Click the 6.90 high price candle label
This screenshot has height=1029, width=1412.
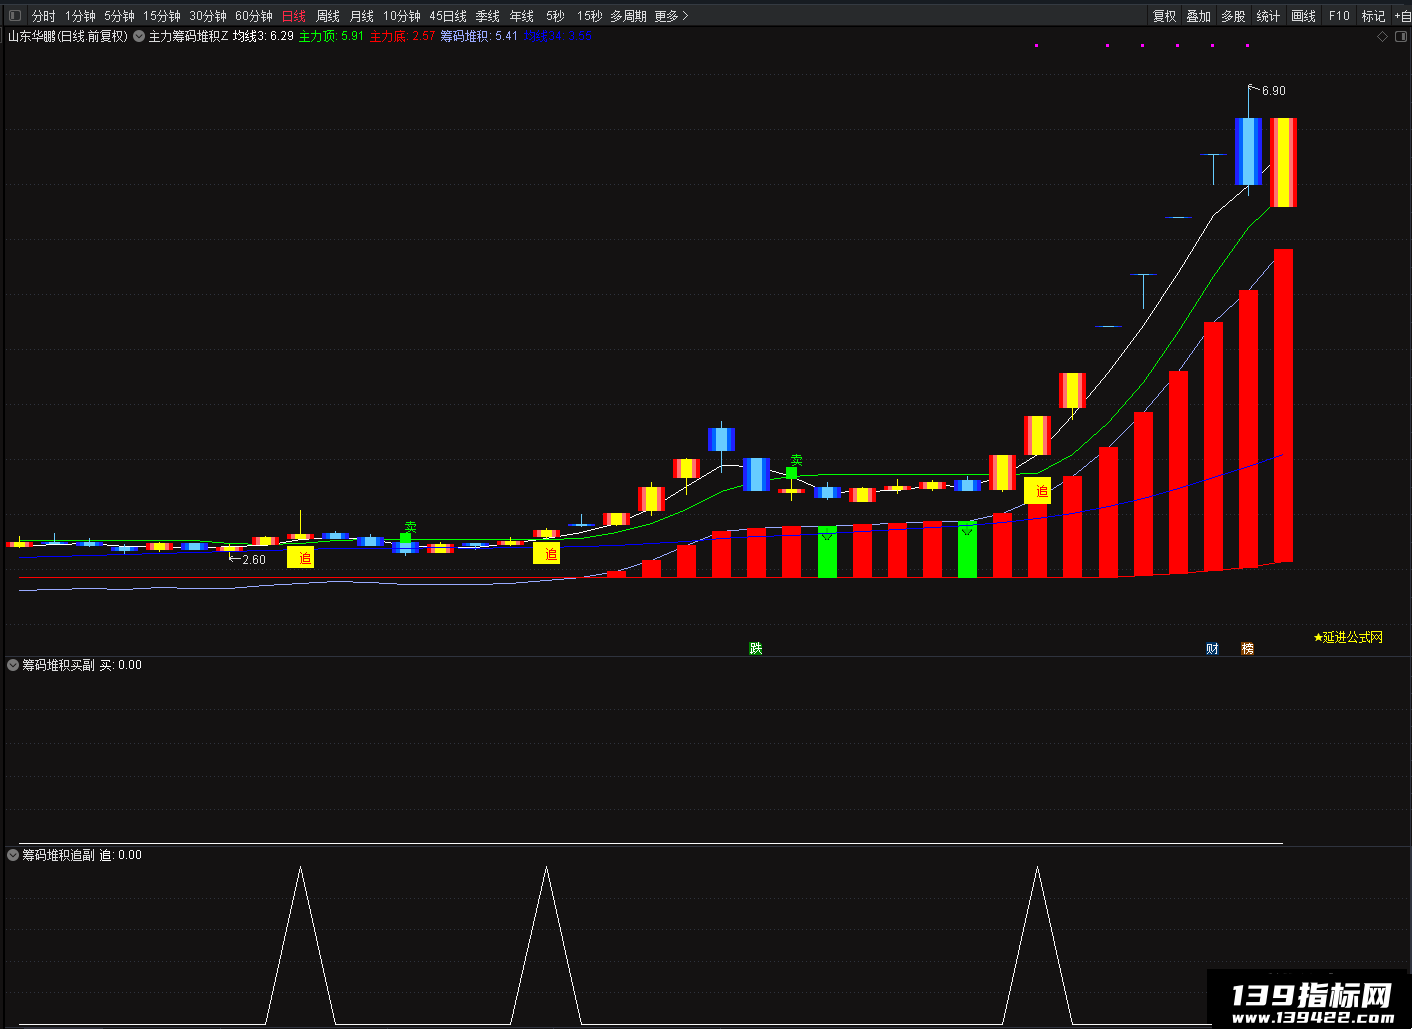click(1273, 91)
